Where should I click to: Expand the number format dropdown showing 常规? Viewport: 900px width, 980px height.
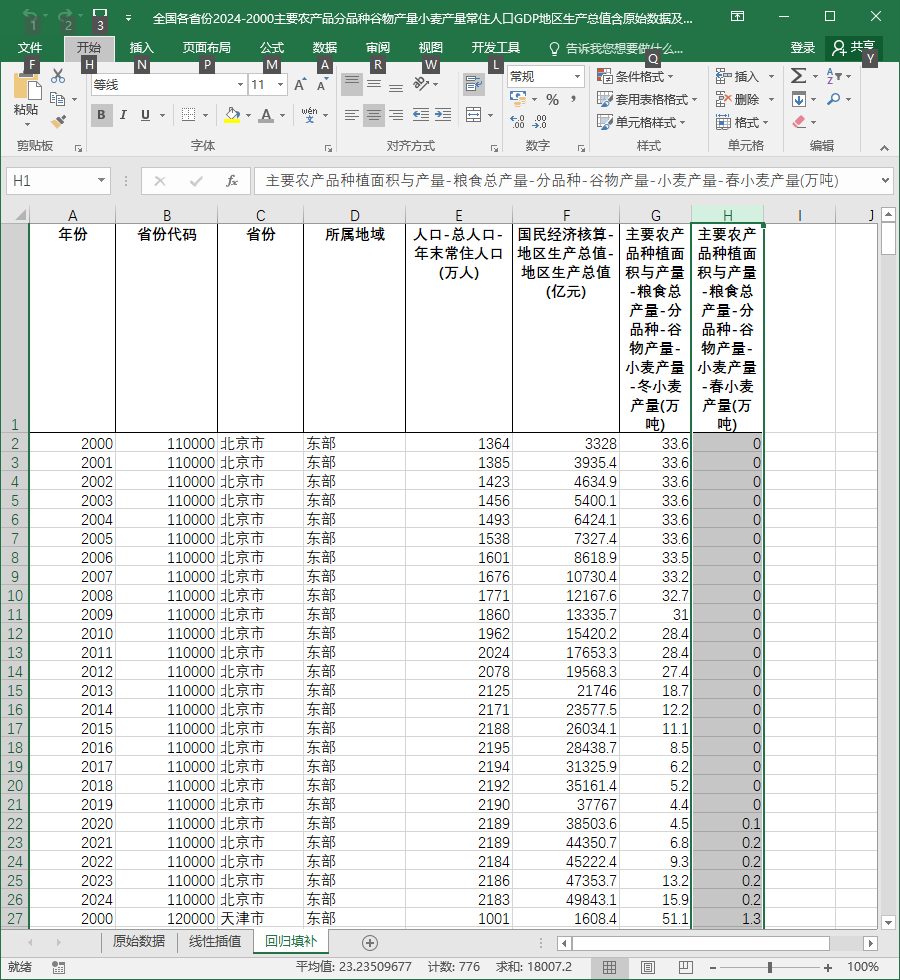578,77
